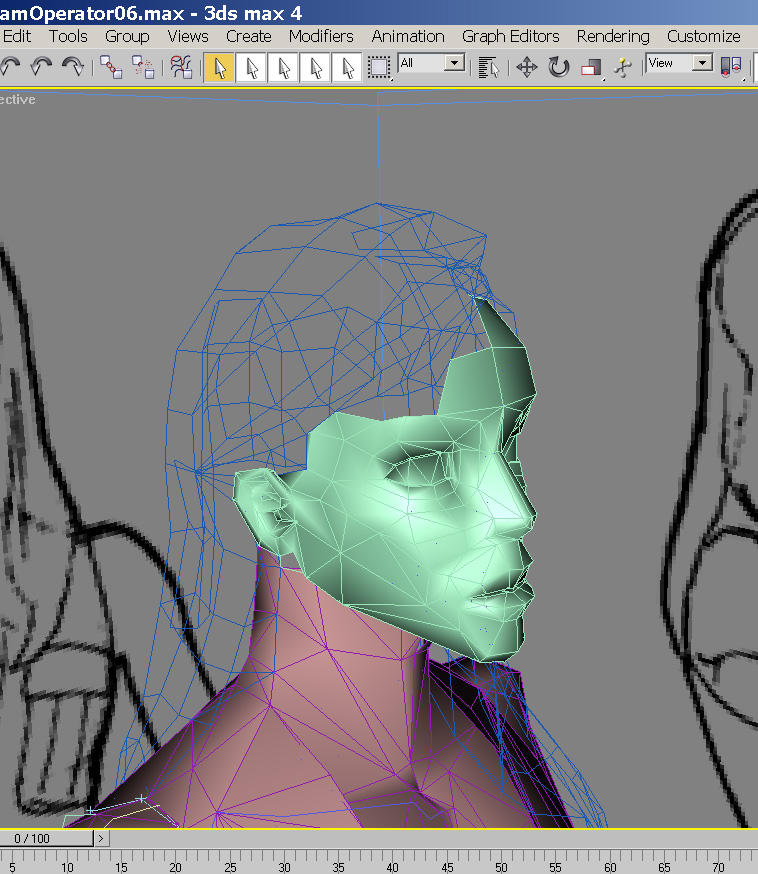The height and width of the screenshot is (874, 758).
Task: Click the Unlink Selection icon
Action: click(x=144, y=67)
